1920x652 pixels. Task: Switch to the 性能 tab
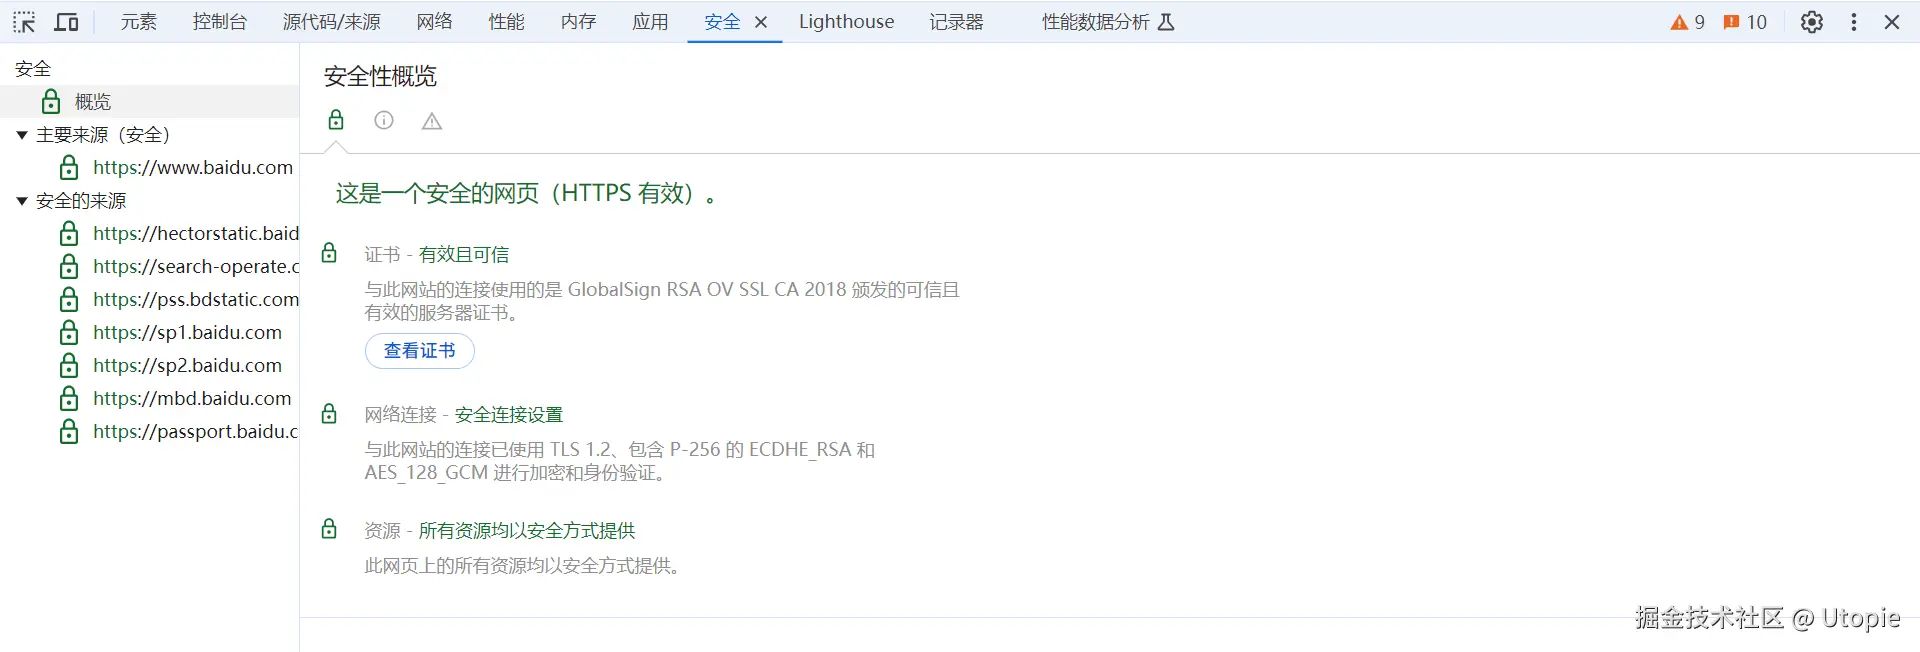507,22
